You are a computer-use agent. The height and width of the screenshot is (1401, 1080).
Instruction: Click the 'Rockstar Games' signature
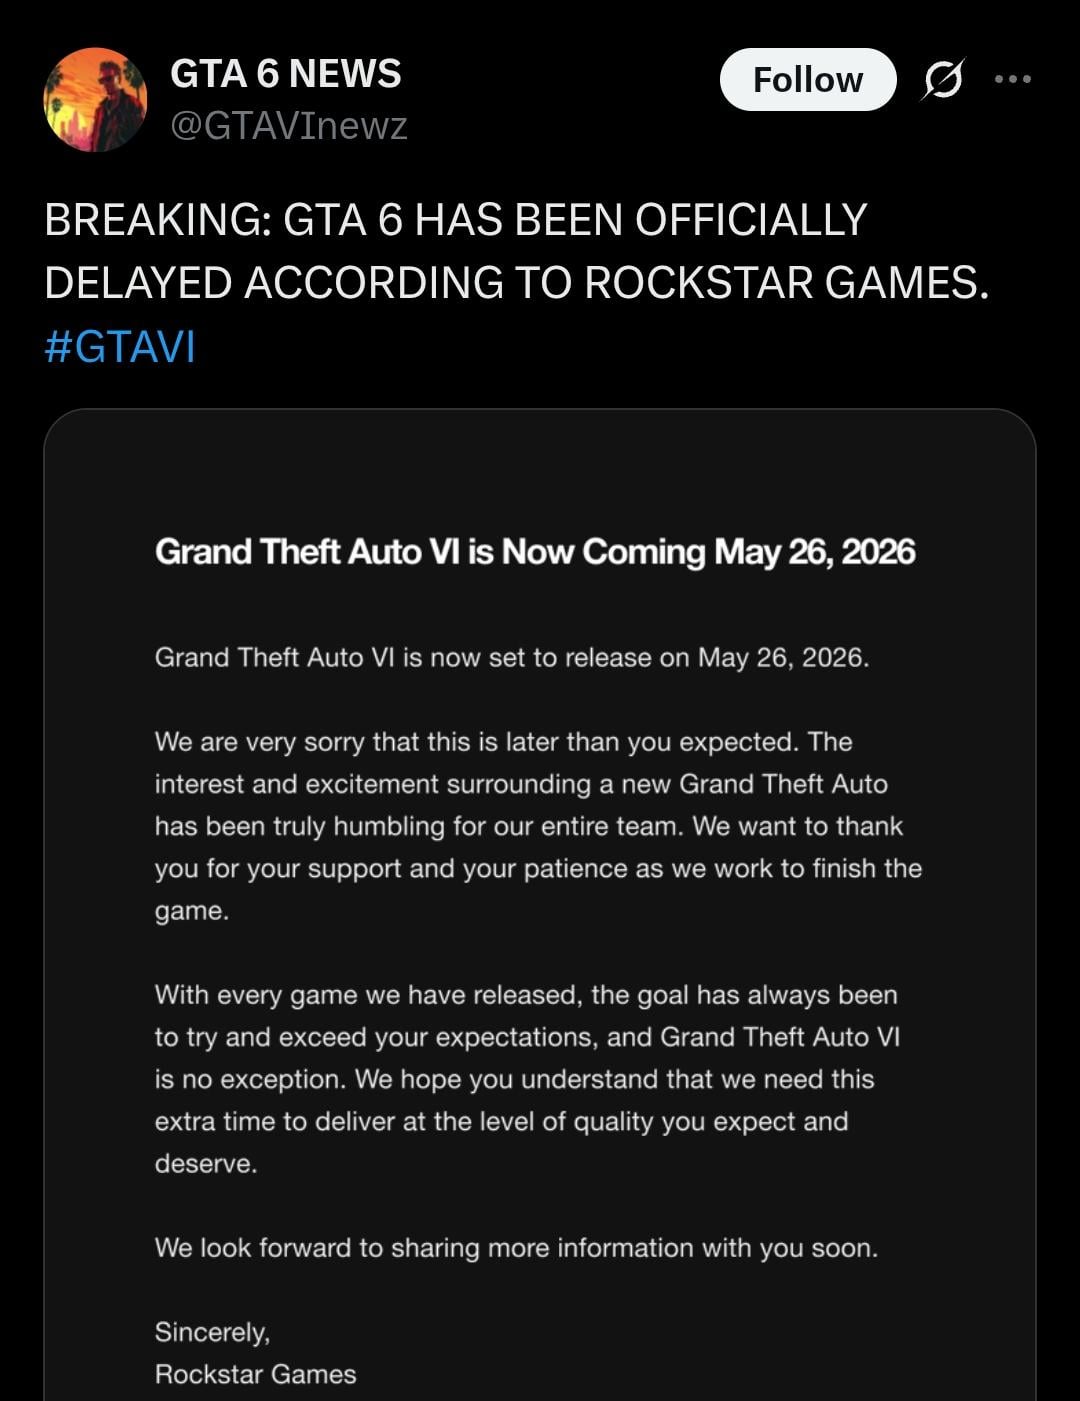255,1375
